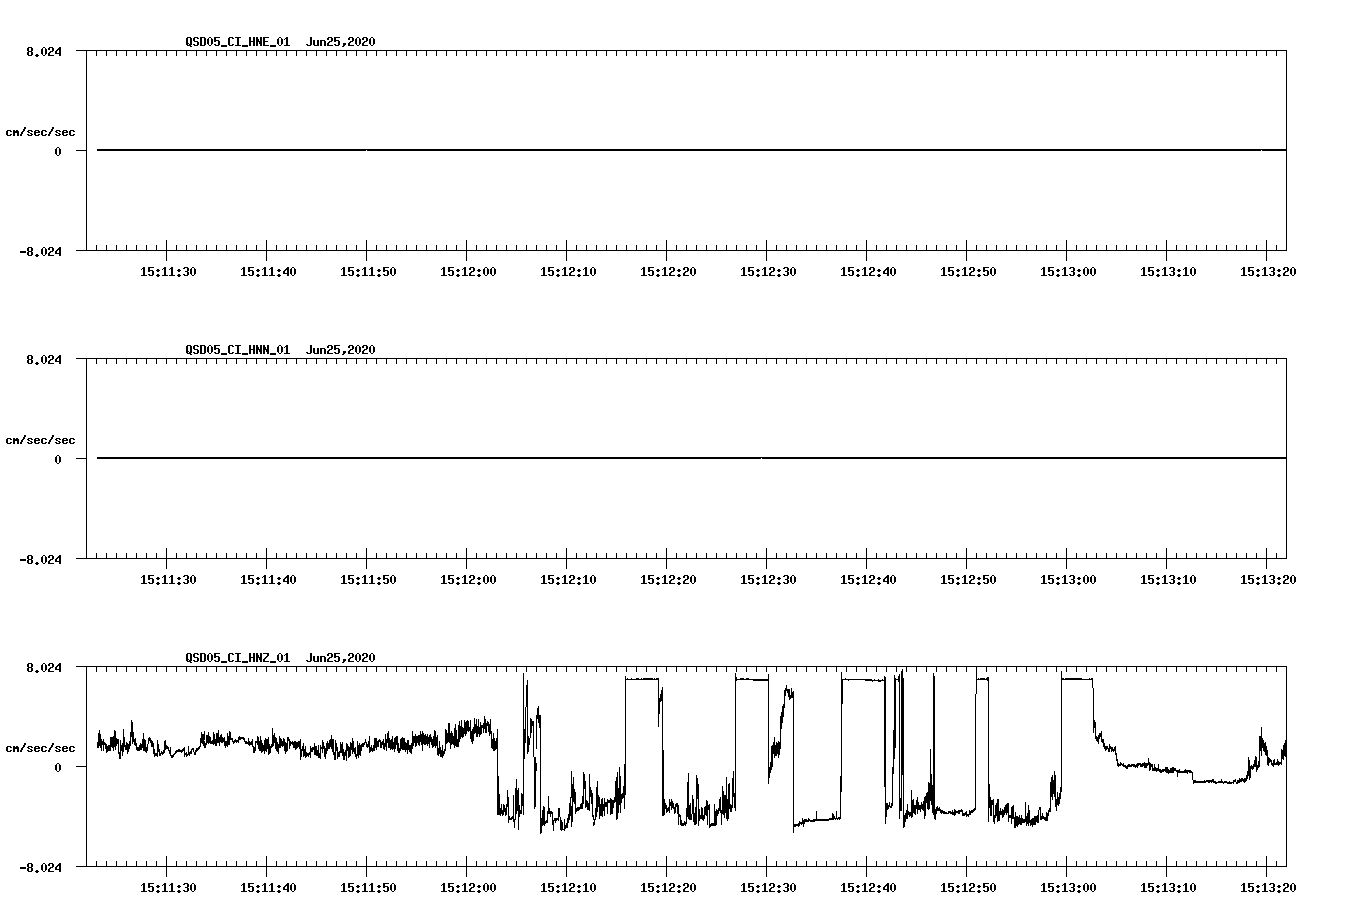Screen dimensions: 1358x924
Task: Click 15:13:00 time label under HNE plot
Action: pyautogui.click(x=1068, y=272)
